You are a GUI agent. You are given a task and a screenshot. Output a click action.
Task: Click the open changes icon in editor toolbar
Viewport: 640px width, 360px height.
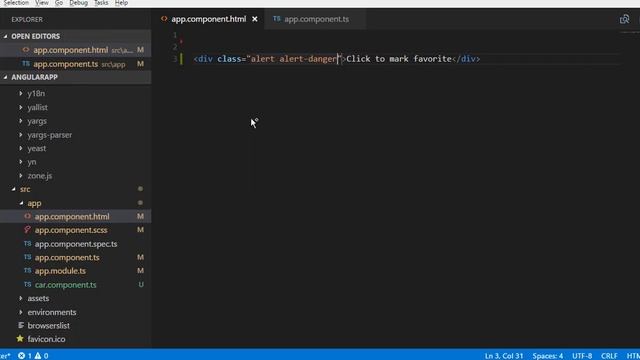[624, 19]
